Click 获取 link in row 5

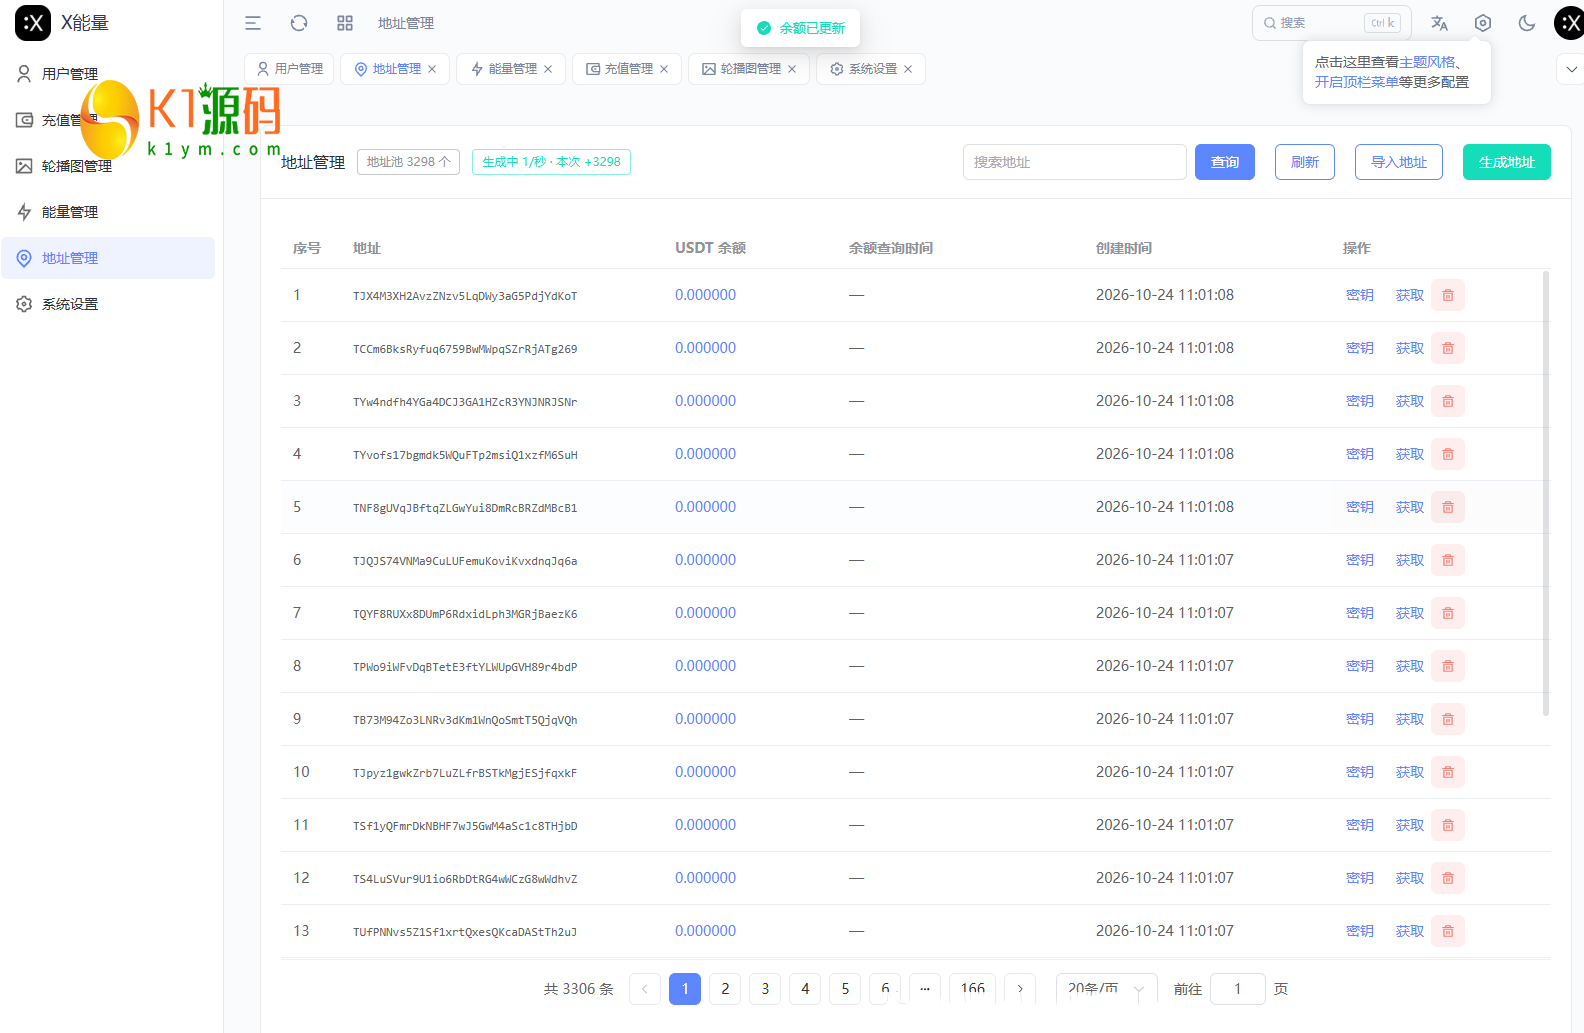tap(1410, 507)
